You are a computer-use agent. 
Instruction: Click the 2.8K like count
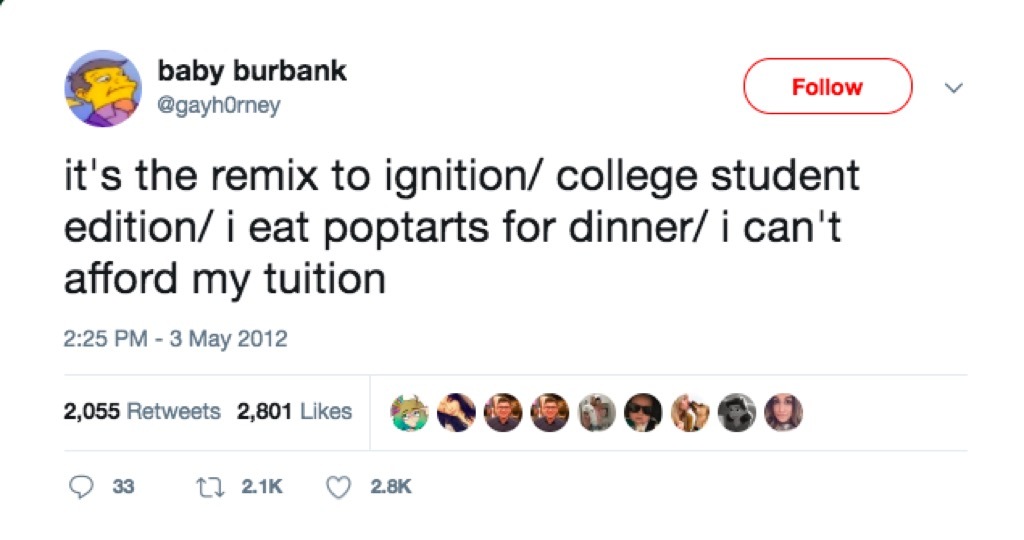click(x=390, y=487)
